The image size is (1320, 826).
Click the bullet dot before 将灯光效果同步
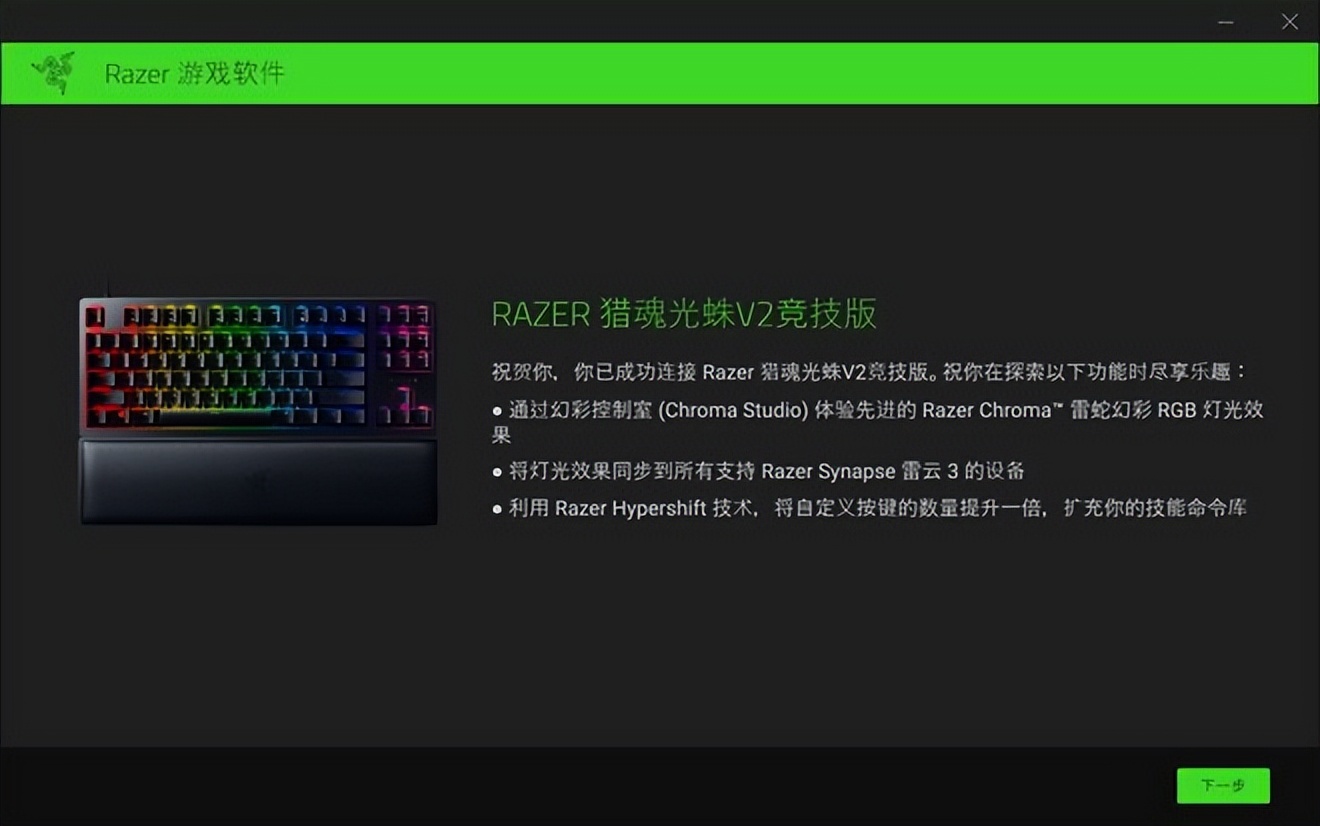click(x=498, y=472)
